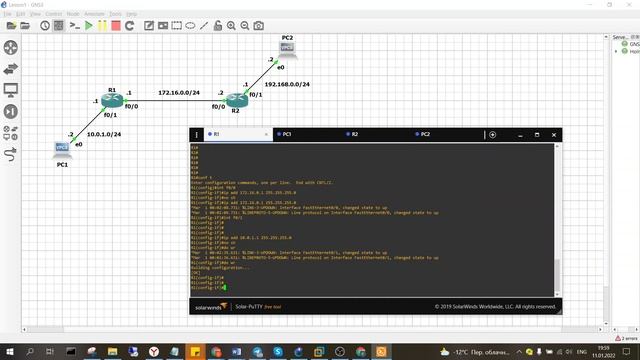This screenshot has width=640, height=360.
Task: Open Solar-PuTTY three-dot menu
Action: [x=196, y=135]
